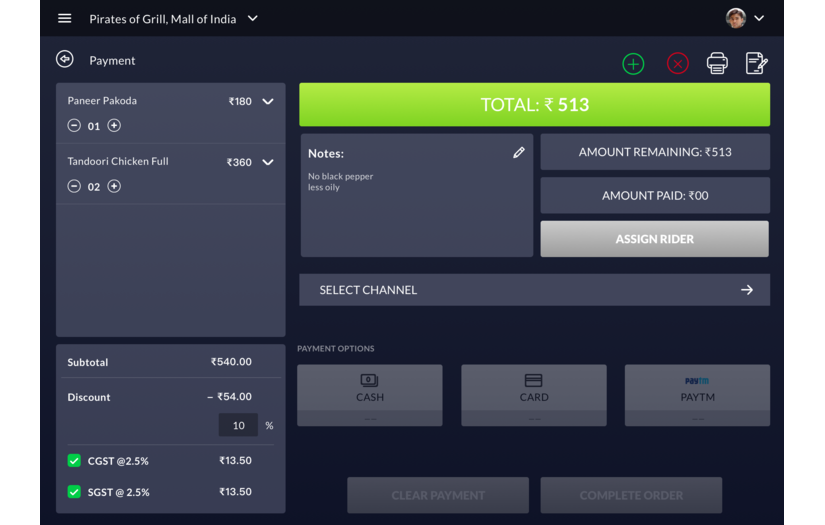
Task: Toggle the CGST @2.5% checkbox
Action: pos(74,461)
